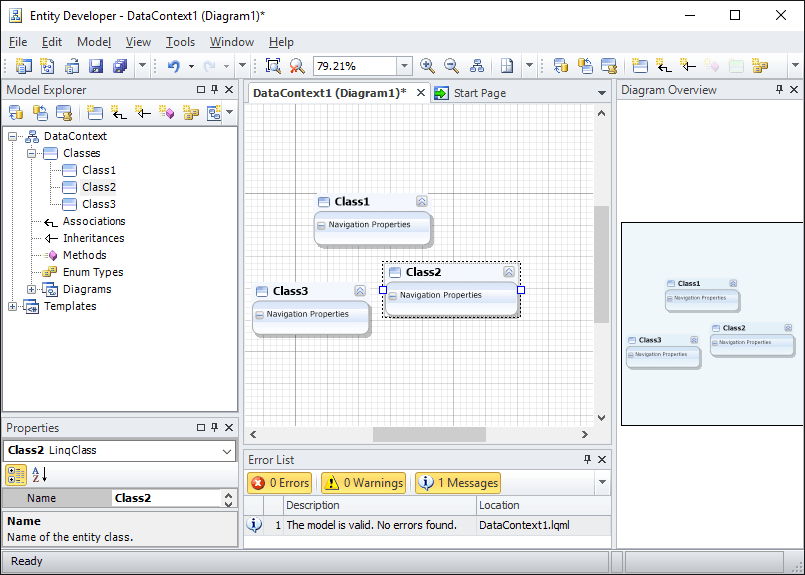Toggle the 0 Warnings filter button
805x575 pixels.
pyautogui.click(x=363, y=483)
